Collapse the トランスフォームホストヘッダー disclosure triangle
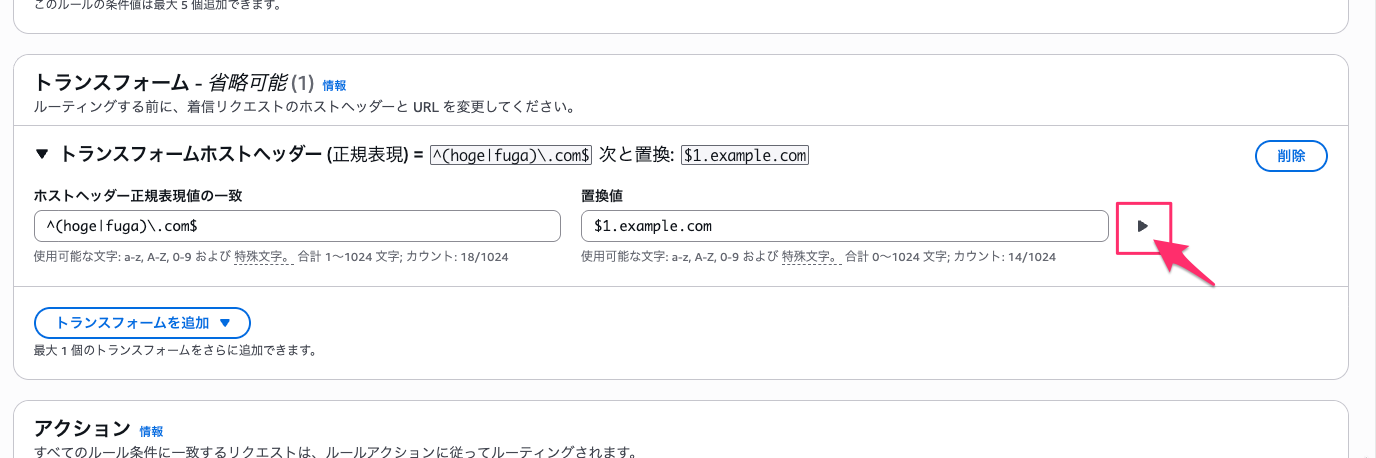Viewport: 1376px width, 458px height. 42,155
